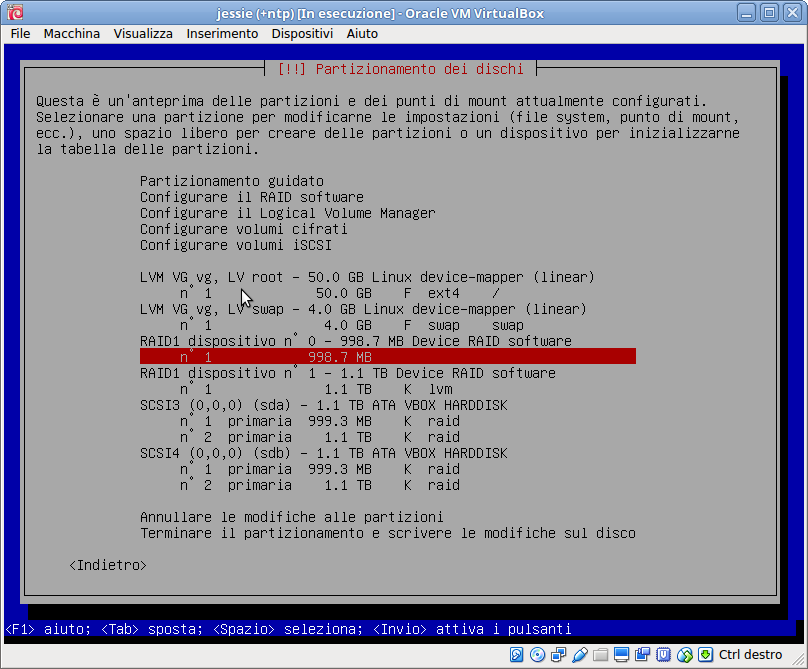The width and height of the screenshot is (808, 669).
Task: Click the window resize grip corner
Action: [799, 660]
